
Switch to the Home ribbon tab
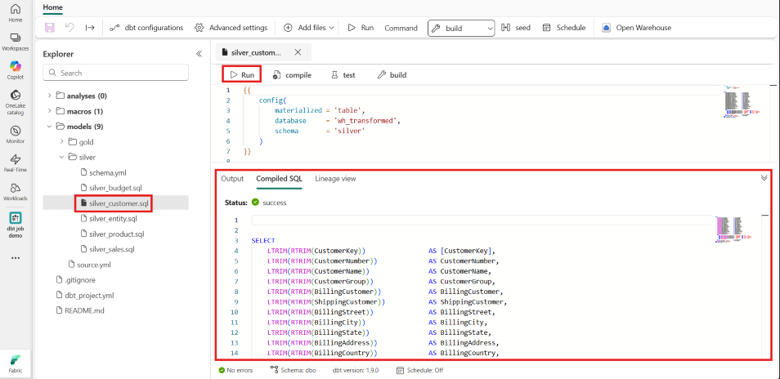[x=53, y=8]
